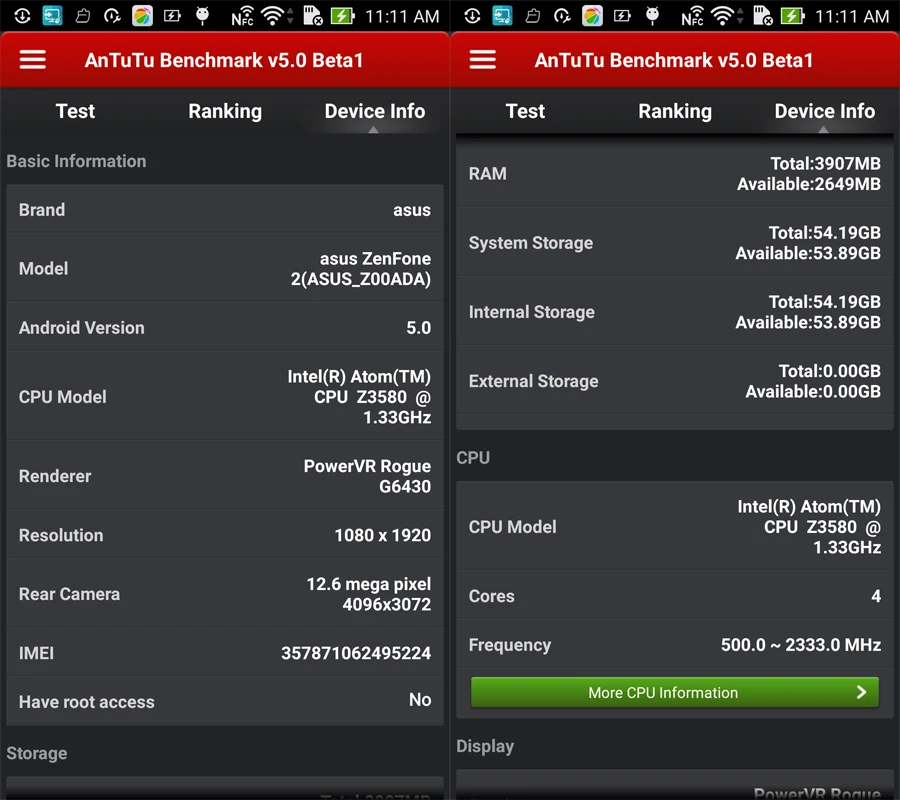The width and height of the screenshot is (900, 800).
Task: Tap AnTuTu Benchmark v5.0 Beta1 title, left screen
Action: pos(224,60)
